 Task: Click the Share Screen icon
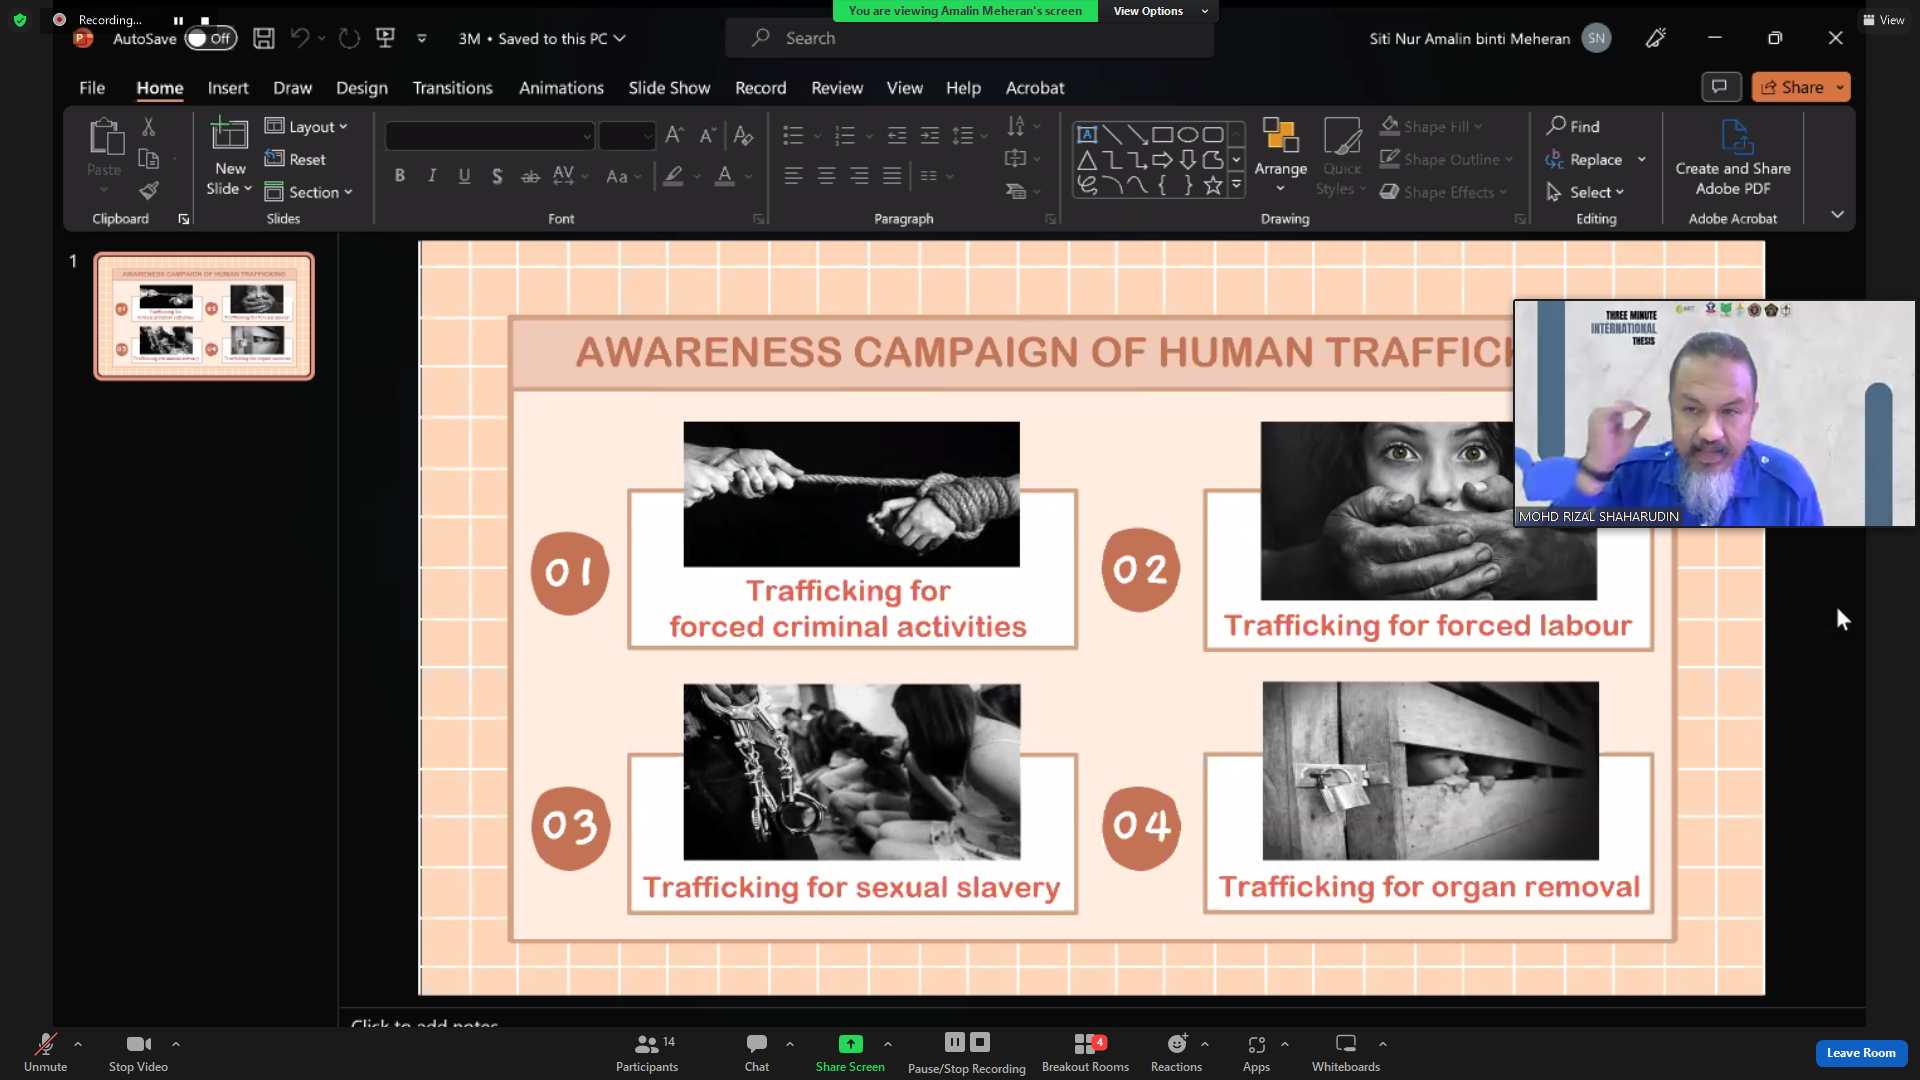(849, 1044)
